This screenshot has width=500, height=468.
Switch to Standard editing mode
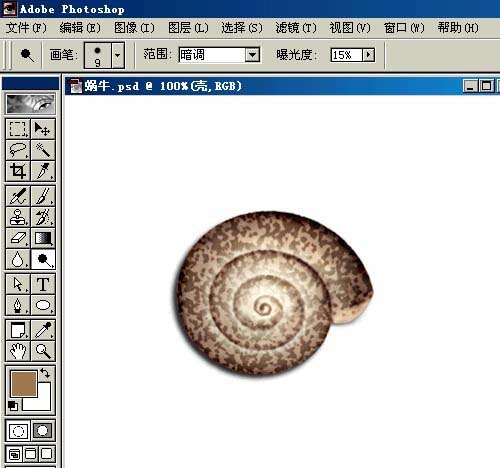[x=18, y=431]
